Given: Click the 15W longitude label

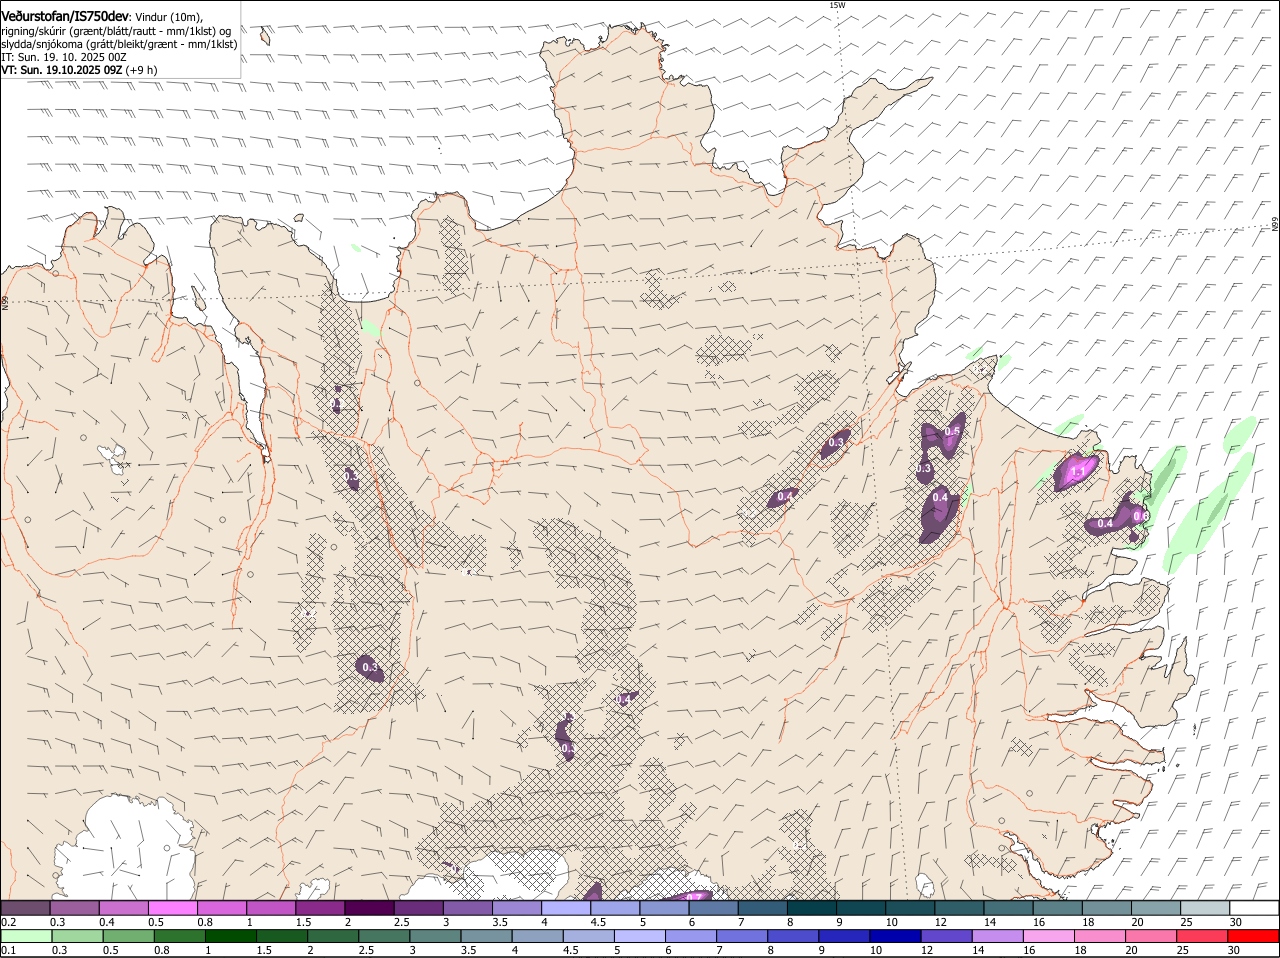Looking at the screenshot, I should click(x=838, y=6).
